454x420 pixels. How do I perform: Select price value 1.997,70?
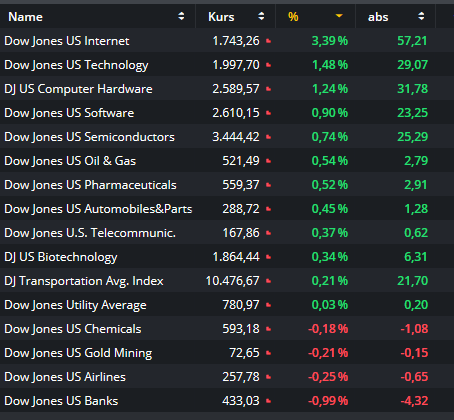click(x=236, y=65)
